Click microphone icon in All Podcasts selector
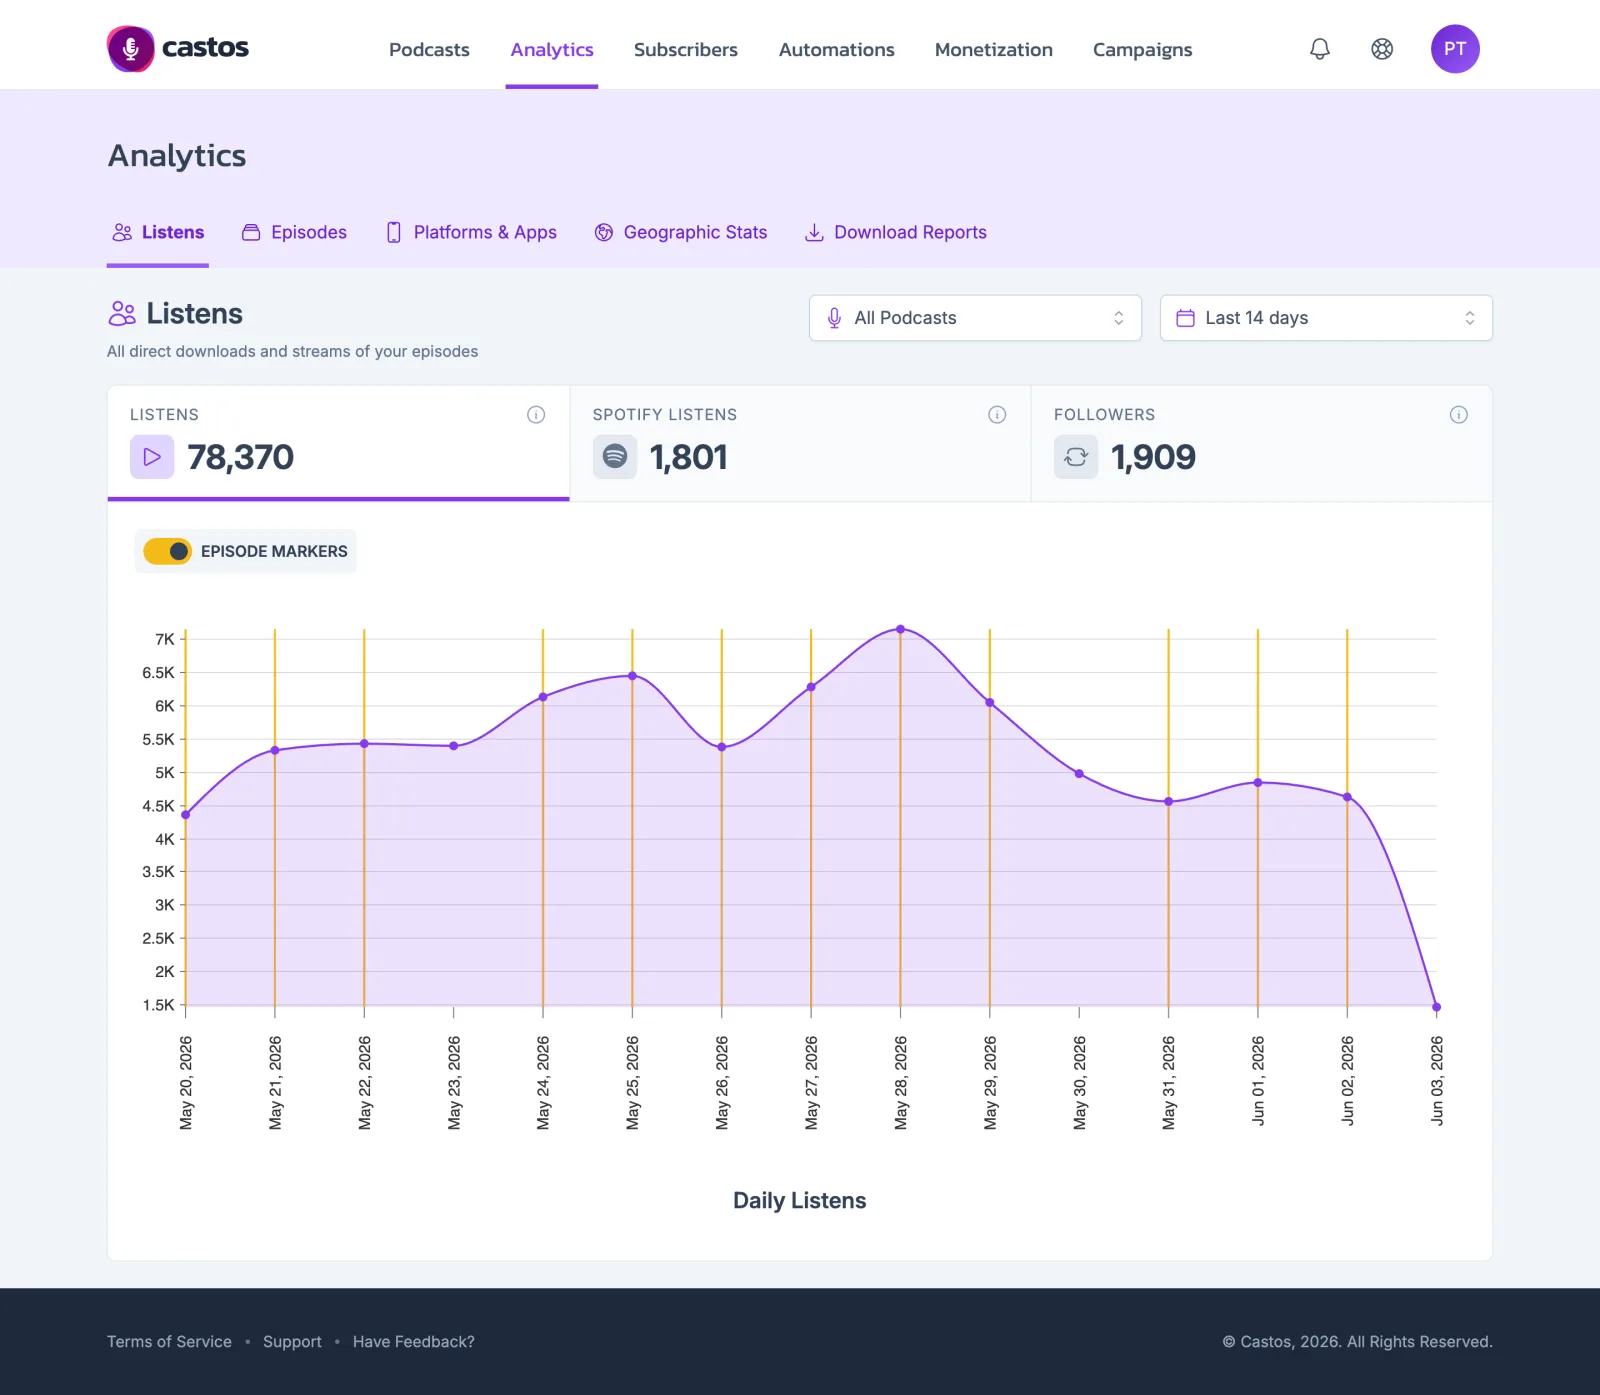This screenshot has width=1600, height=1395. click(x=834, y=318)
